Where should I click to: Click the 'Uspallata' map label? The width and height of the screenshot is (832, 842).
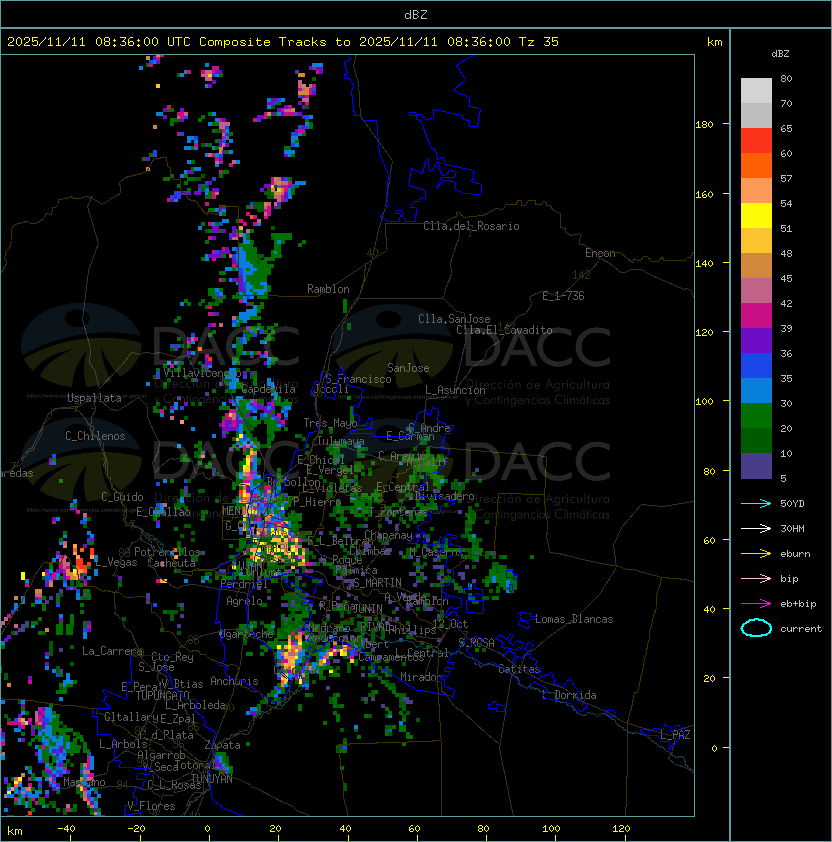pyautogui.click(x=94, y=398)
